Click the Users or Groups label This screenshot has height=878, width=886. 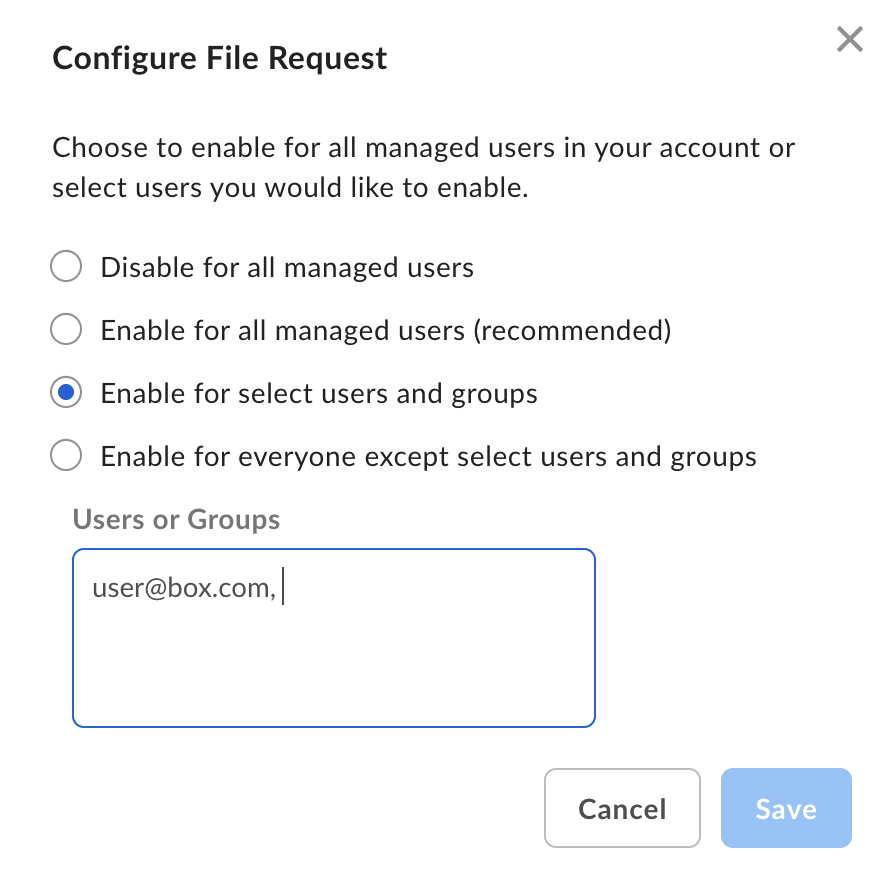pyautogui.click(x=175, y=519)
